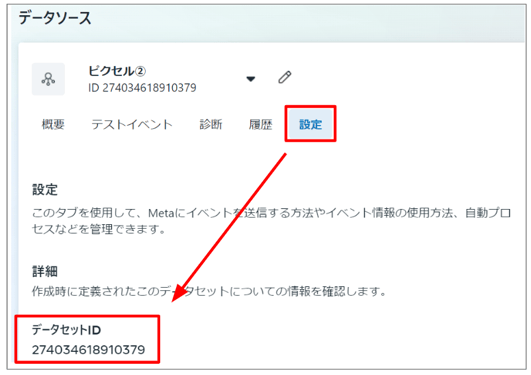Screen dimensions: 531x375
Task: Open the 概要 tab
Action: coord(53,124)
